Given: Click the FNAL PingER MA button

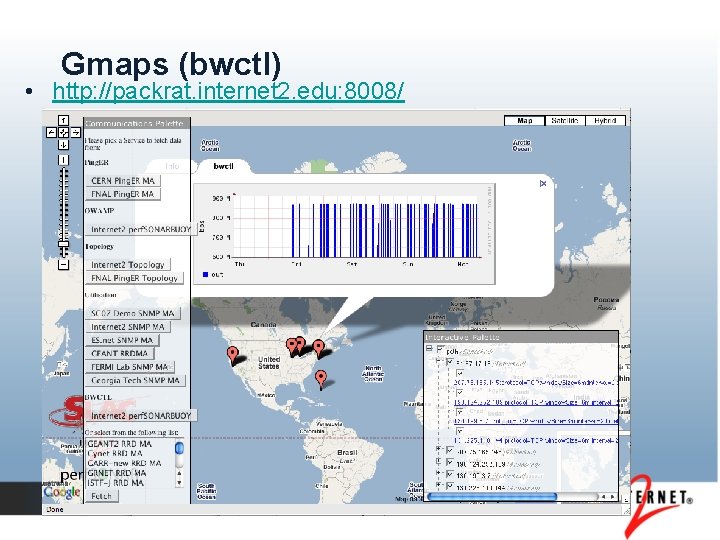Looking at the screenshot, I should 123,194.
